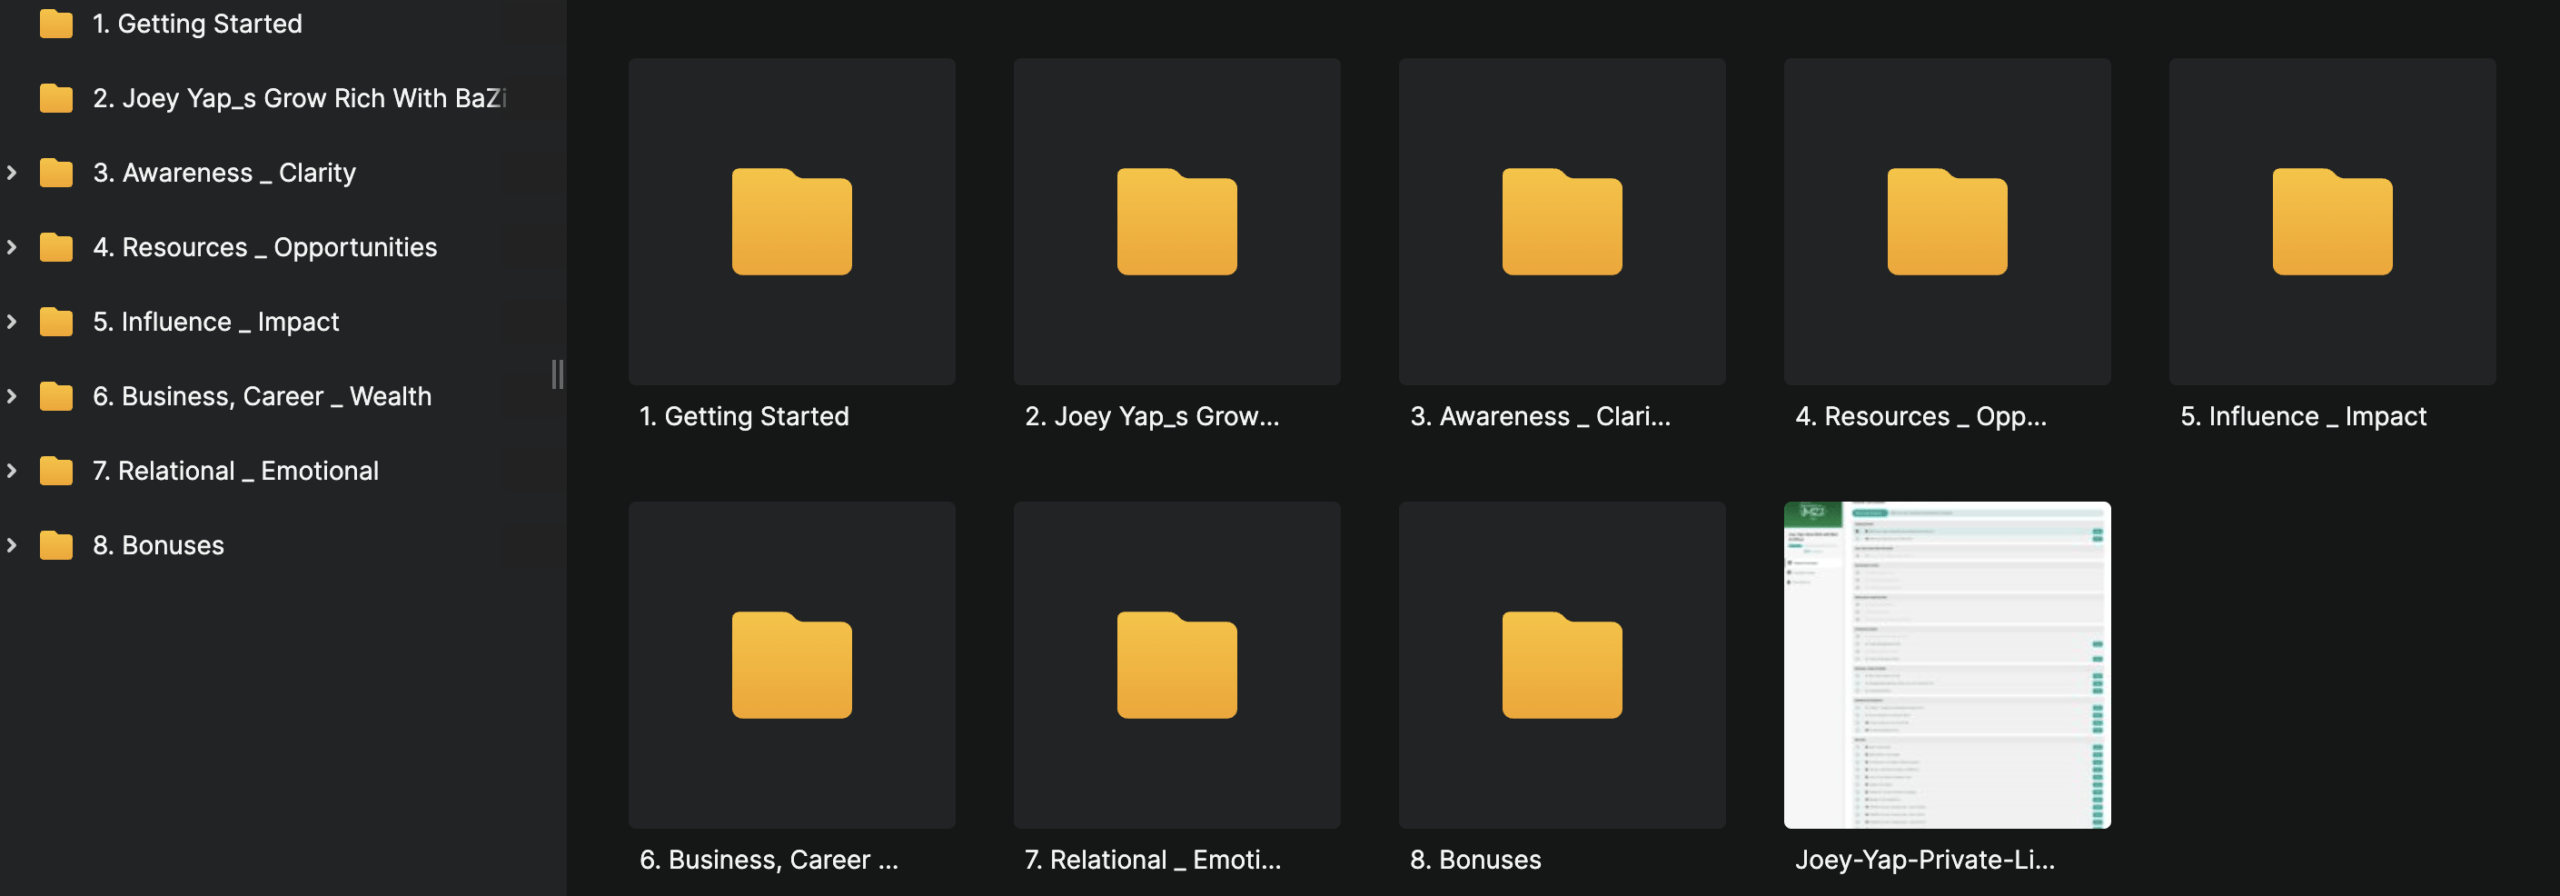Expand the Business, Career _ Wealth chevron
Screen dimensions: 2560x896
(x=12, y=396)
